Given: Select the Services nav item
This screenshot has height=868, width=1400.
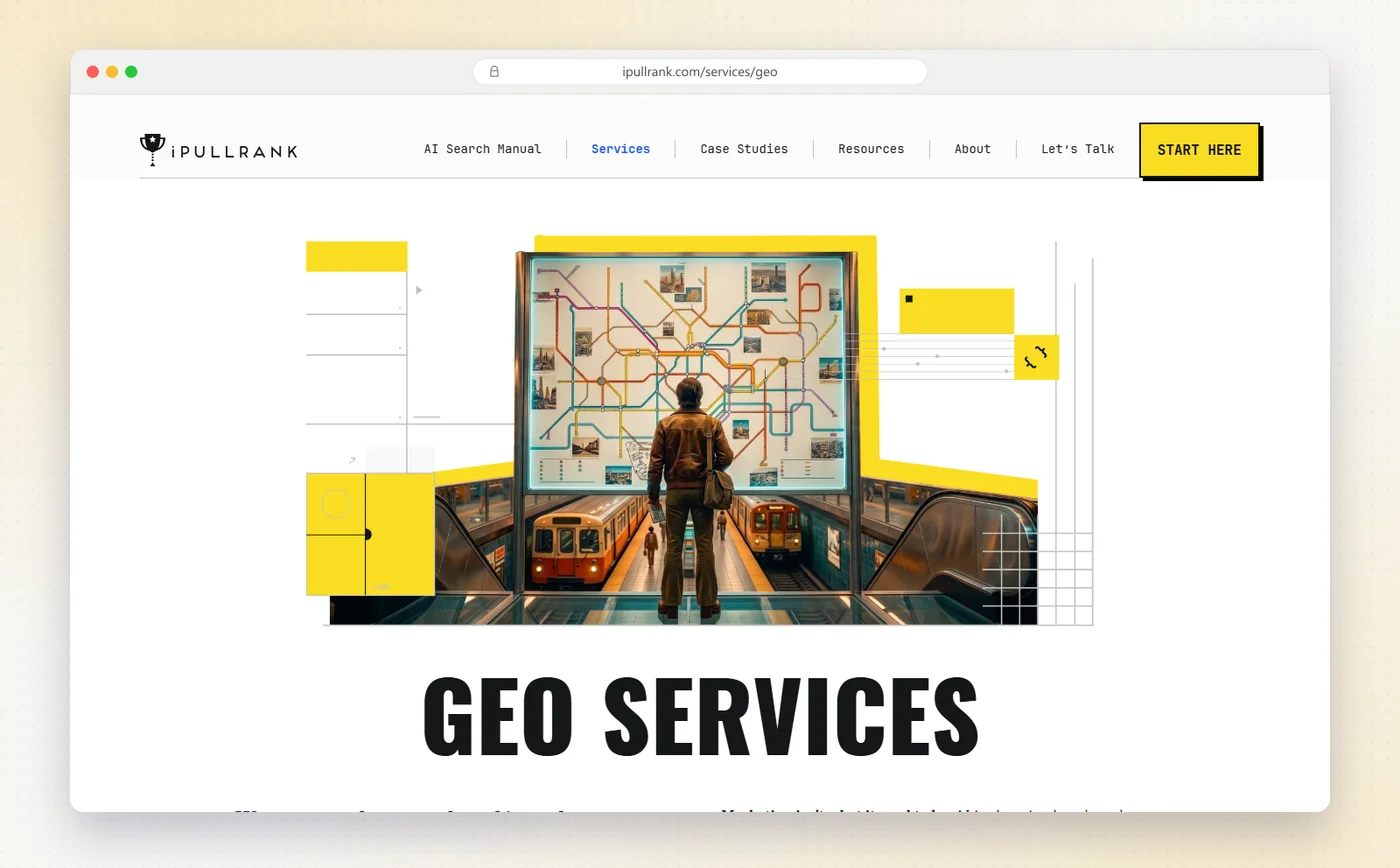Looking at the screenshot, I should point(620,149).
